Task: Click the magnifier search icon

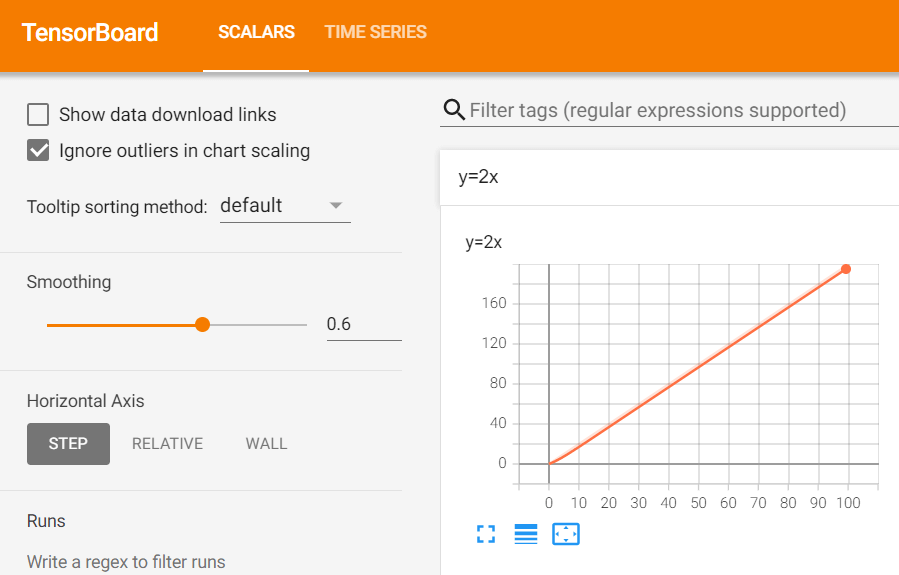Action: click(454, 109)
